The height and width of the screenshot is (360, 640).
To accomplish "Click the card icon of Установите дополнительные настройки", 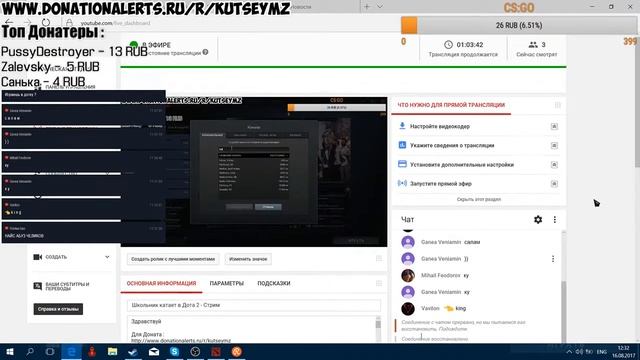I will click(x=402, y=164).
